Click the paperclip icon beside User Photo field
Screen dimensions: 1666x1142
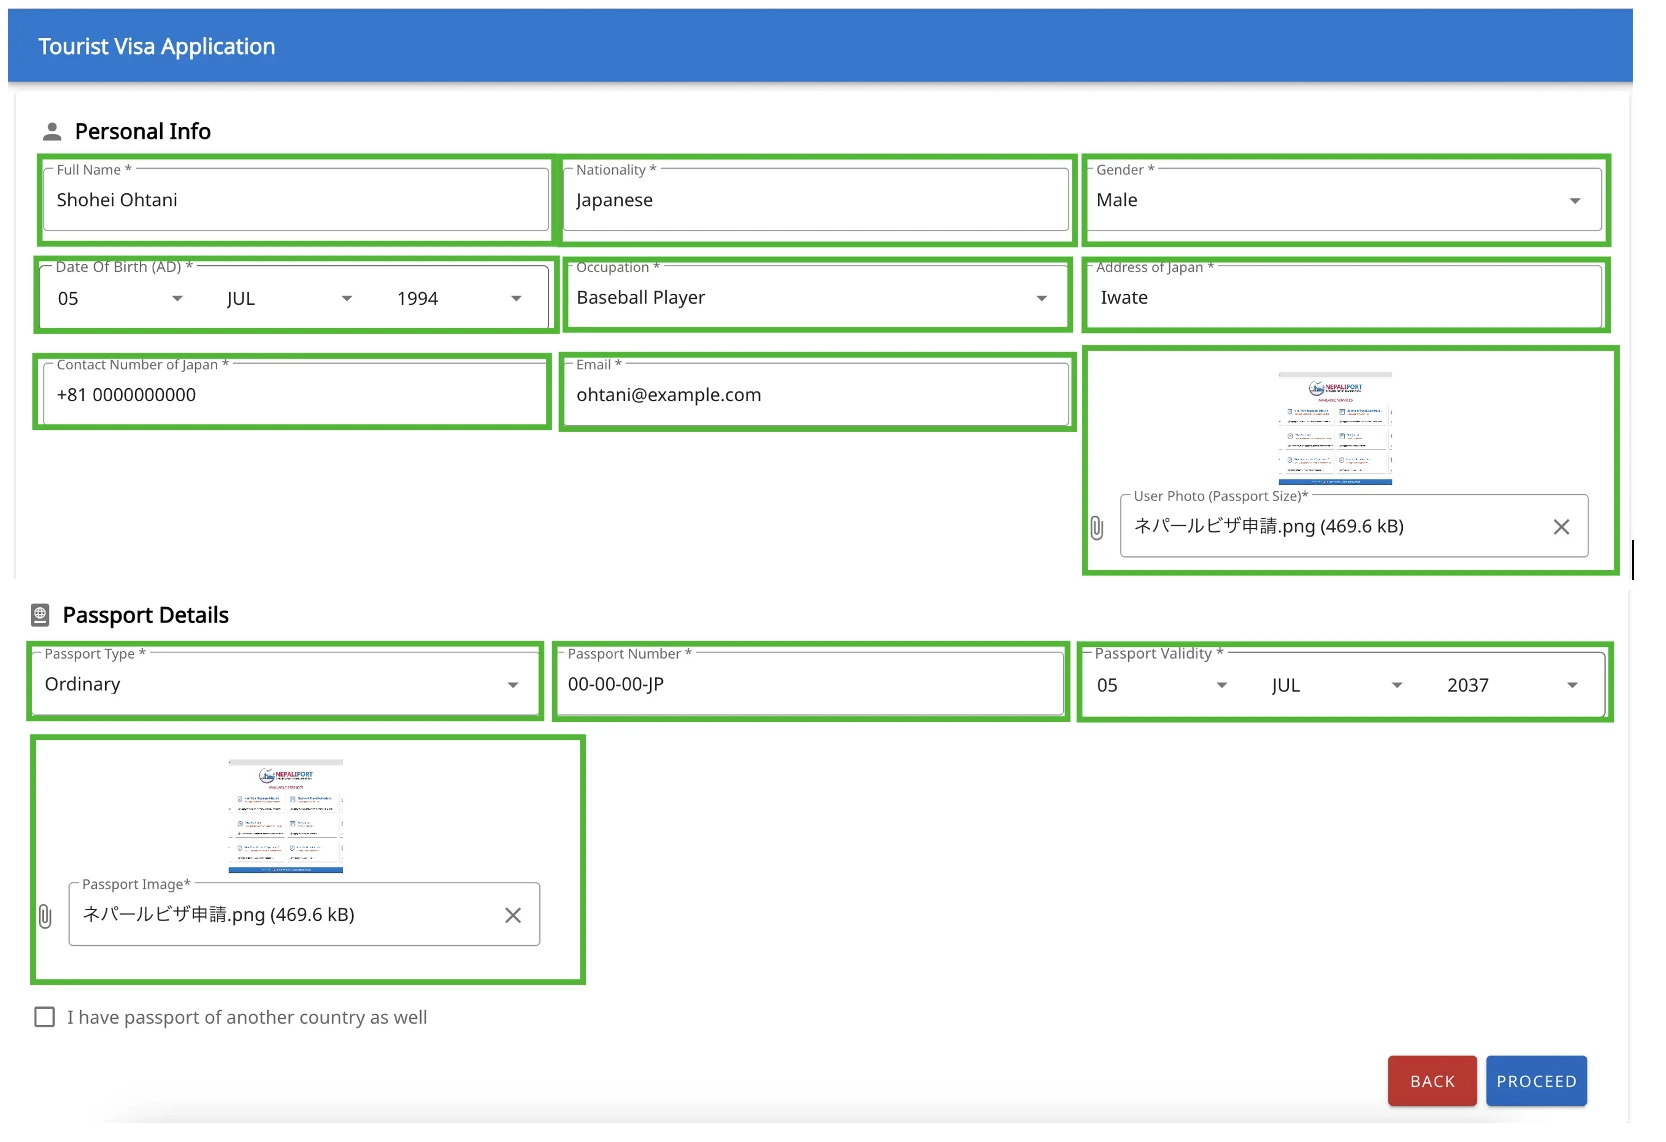(x=1097, y=528)
